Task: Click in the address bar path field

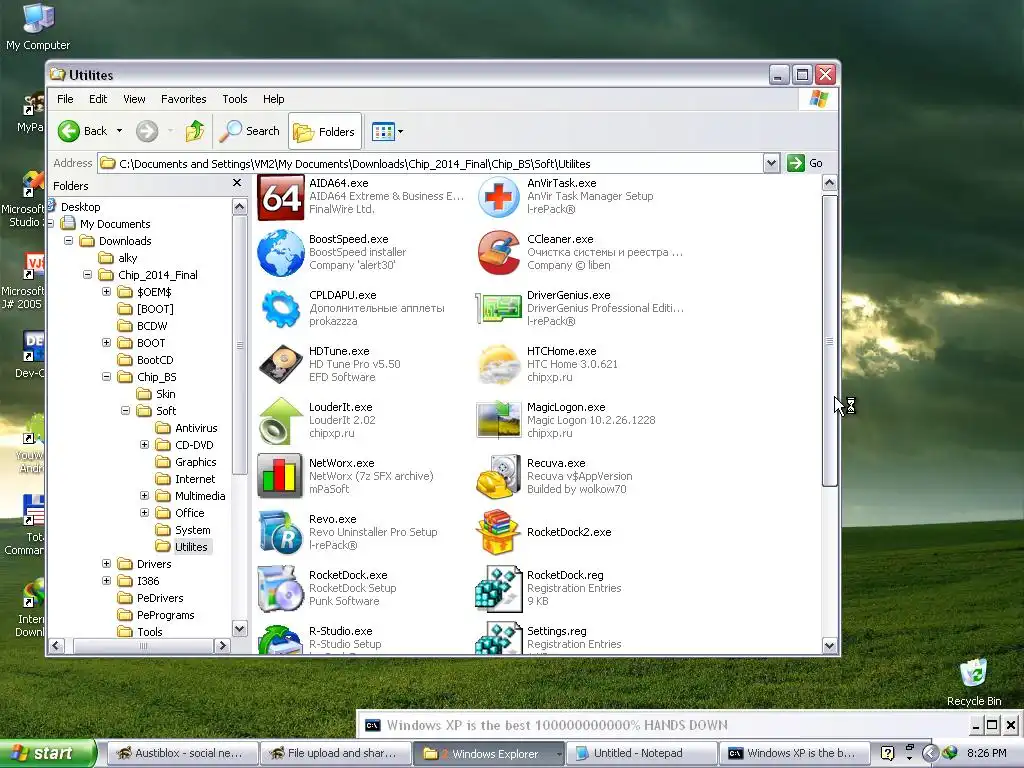Action: click(430, 163)
